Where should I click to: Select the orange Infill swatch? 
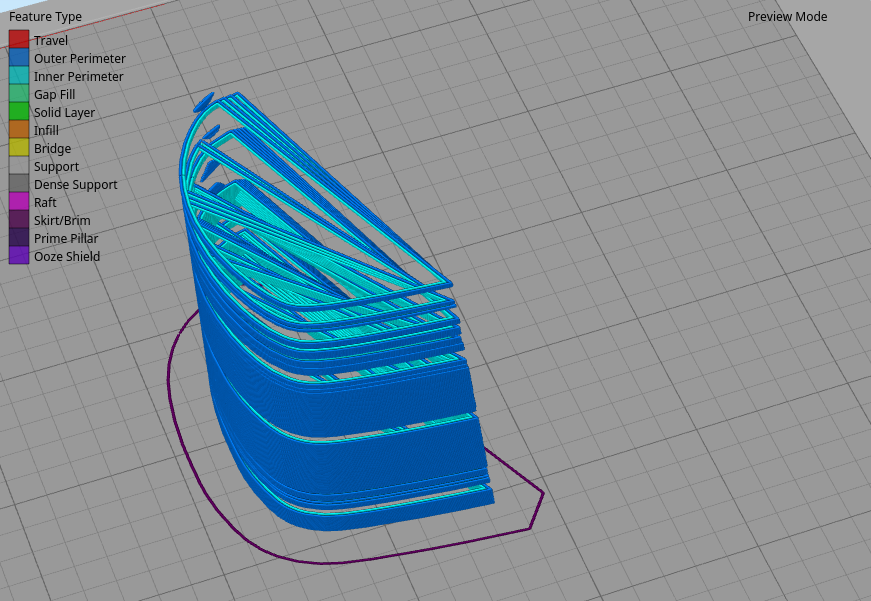[x=19, y=130]
